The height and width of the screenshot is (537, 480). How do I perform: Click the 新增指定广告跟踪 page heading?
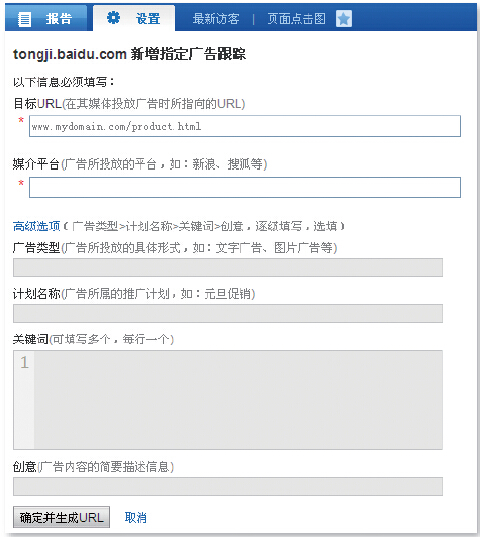pyautogui.click(x=188, y=54)
